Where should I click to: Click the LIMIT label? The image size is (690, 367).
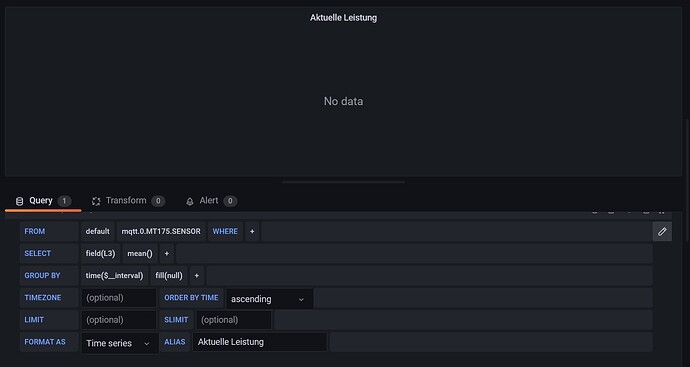coord(49,320)
